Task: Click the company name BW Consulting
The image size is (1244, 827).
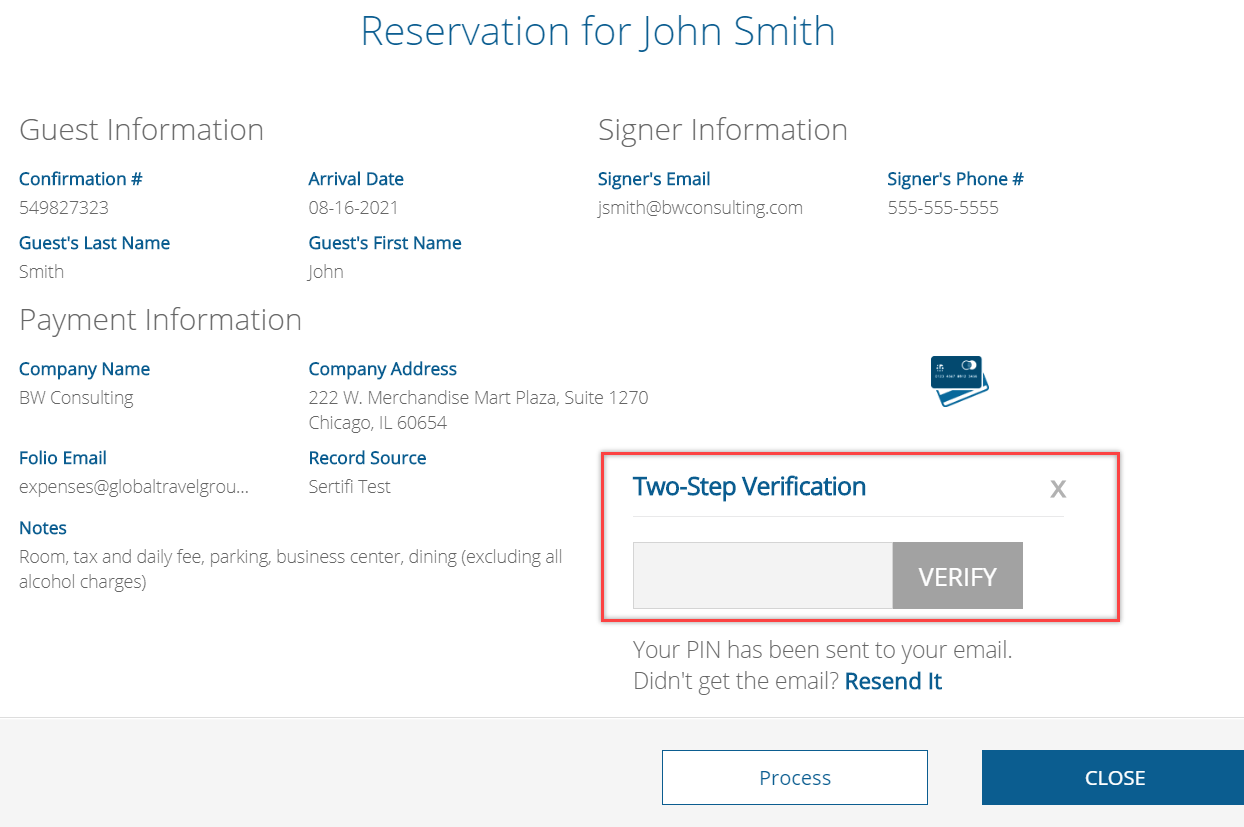Action: tap(76, 398)
